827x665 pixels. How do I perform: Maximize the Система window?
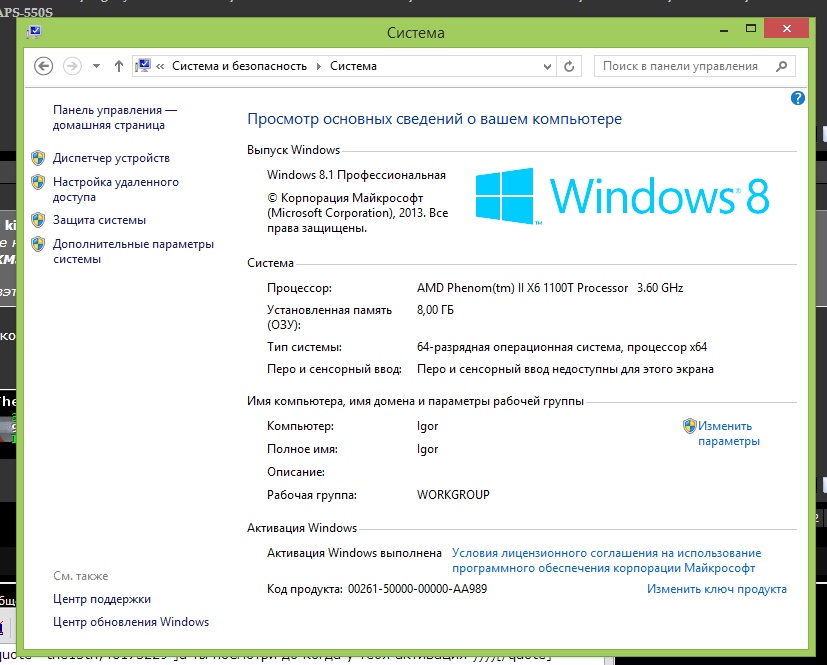[x=751, y=28]
